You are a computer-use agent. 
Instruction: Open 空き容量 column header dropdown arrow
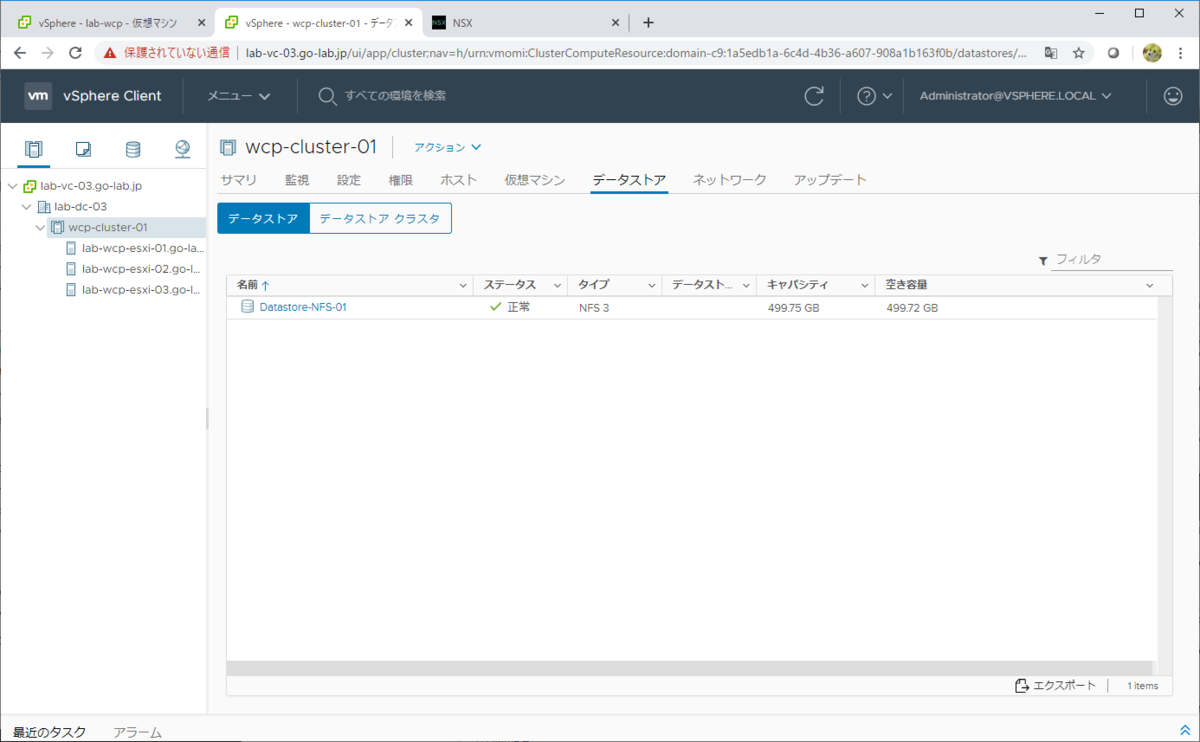click(1149, 286)
